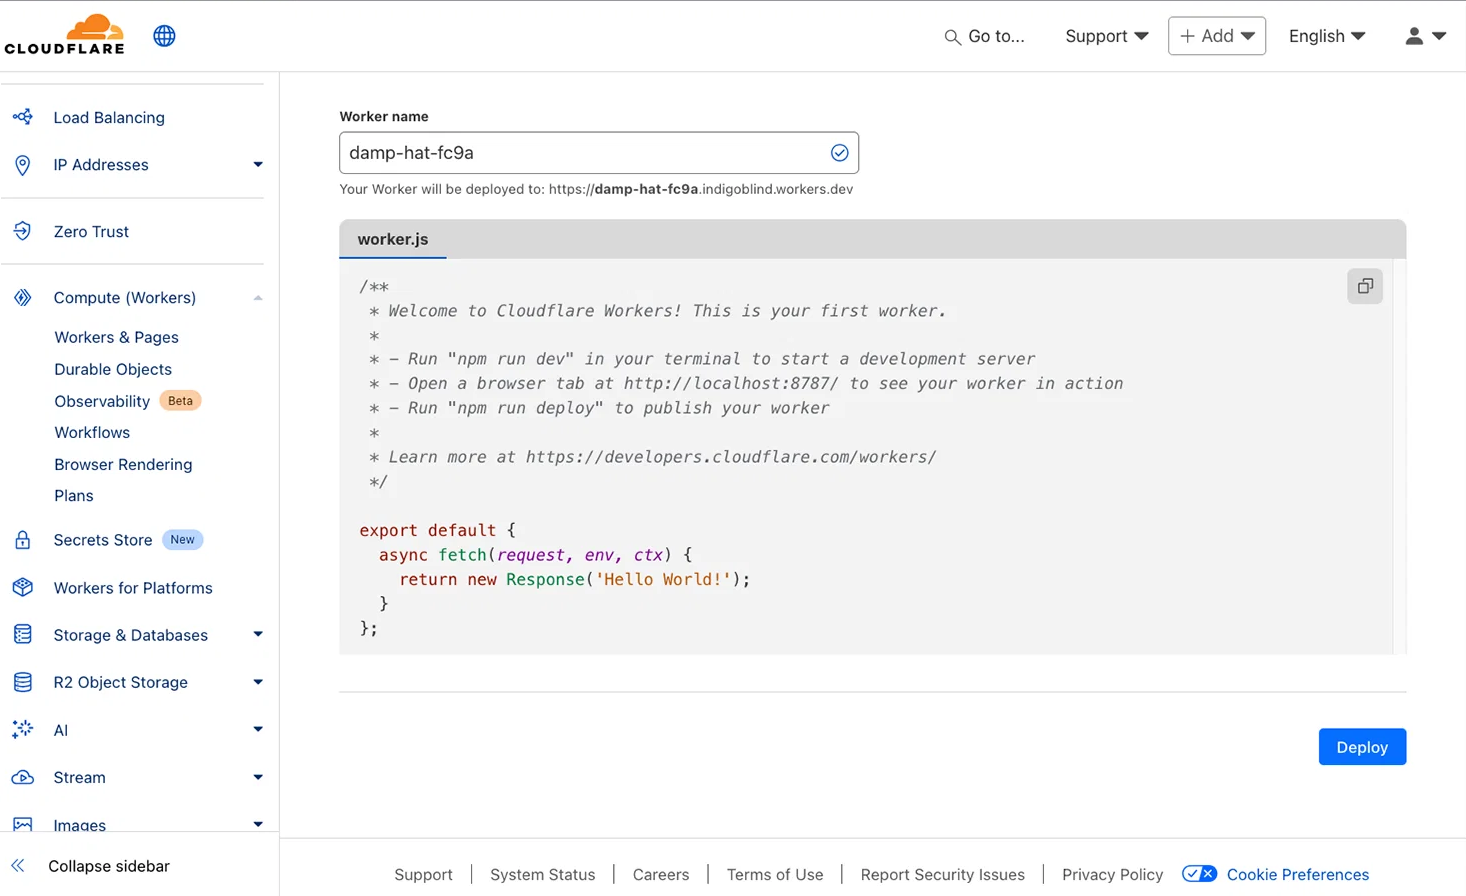Click the Cookie Preferences toggle icon
The image size is (1466, 896).
[x=1199, y=874]
